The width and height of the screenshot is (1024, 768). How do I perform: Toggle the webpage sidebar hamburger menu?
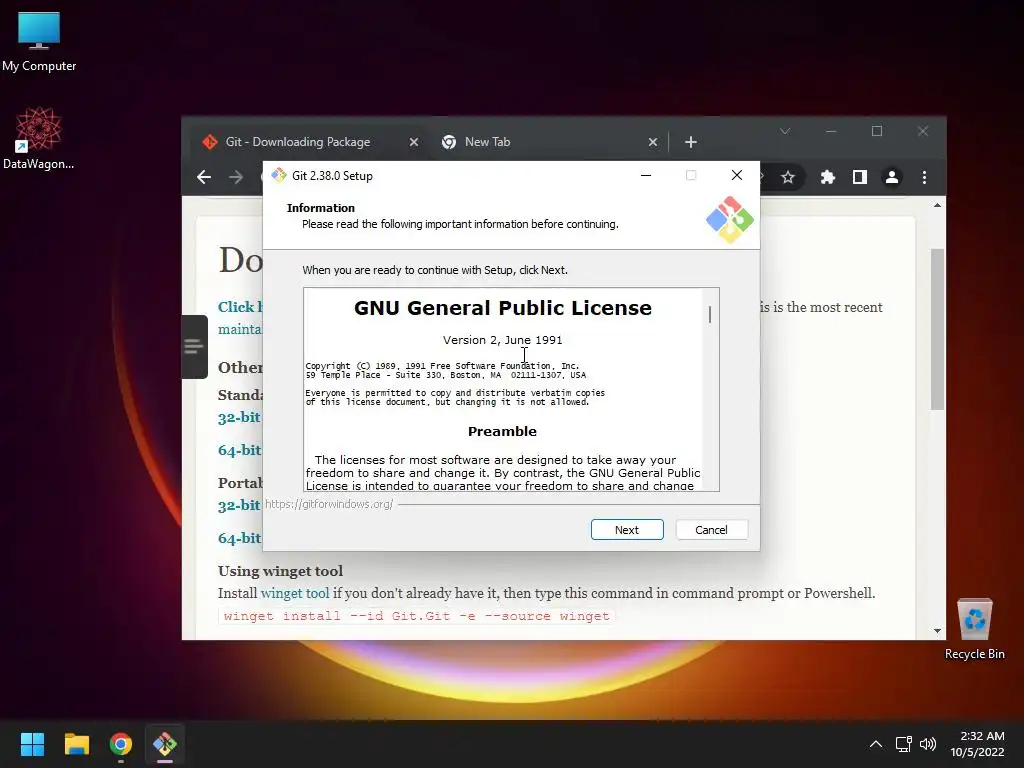tap(194, 346)
